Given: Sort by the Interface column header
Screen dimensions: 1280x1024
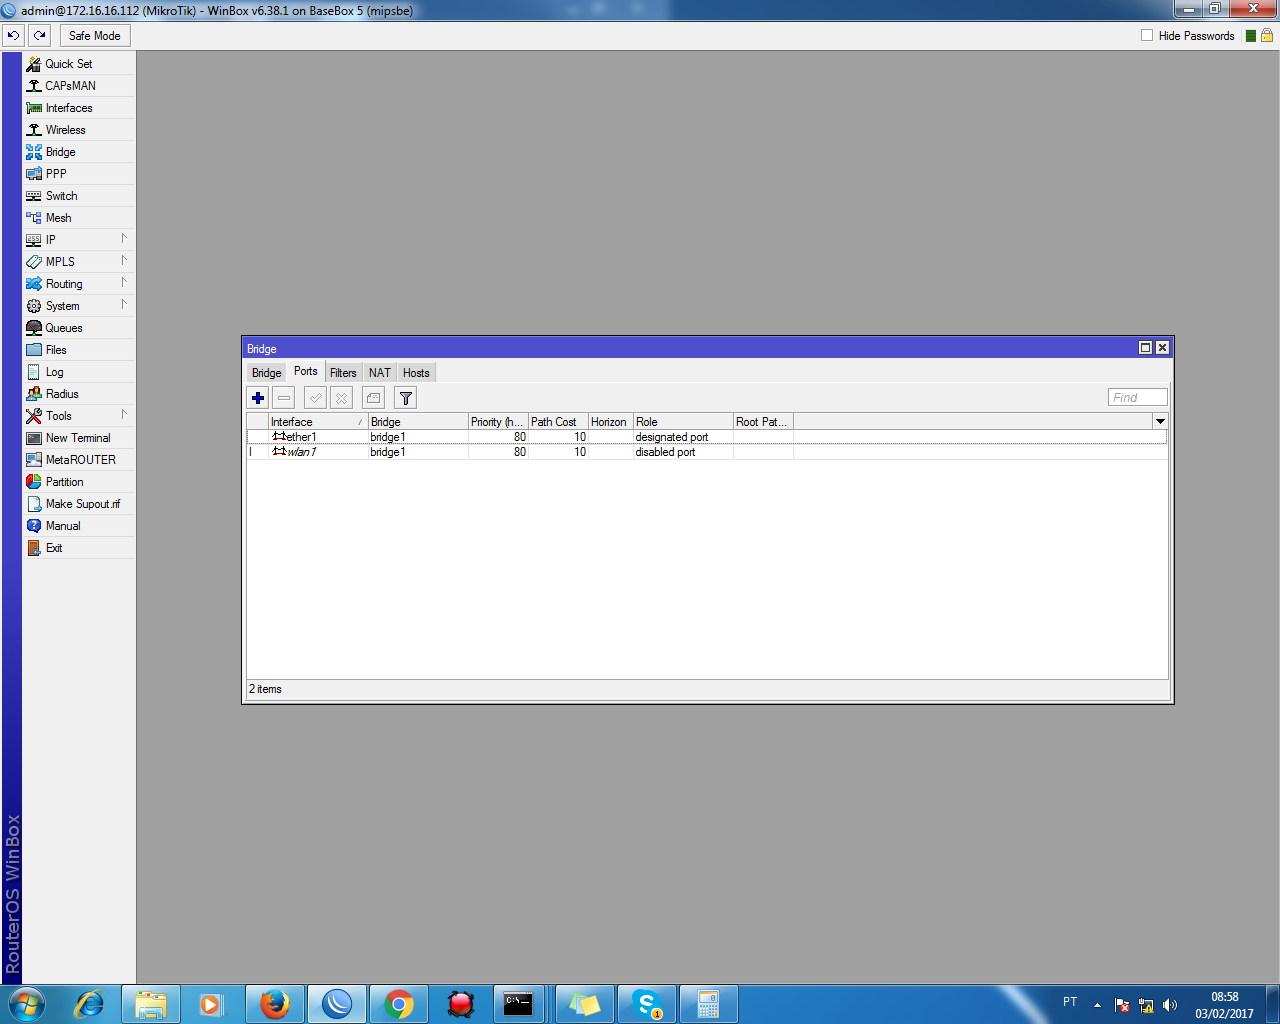Looking at the screenshot, I should point(317,422).
